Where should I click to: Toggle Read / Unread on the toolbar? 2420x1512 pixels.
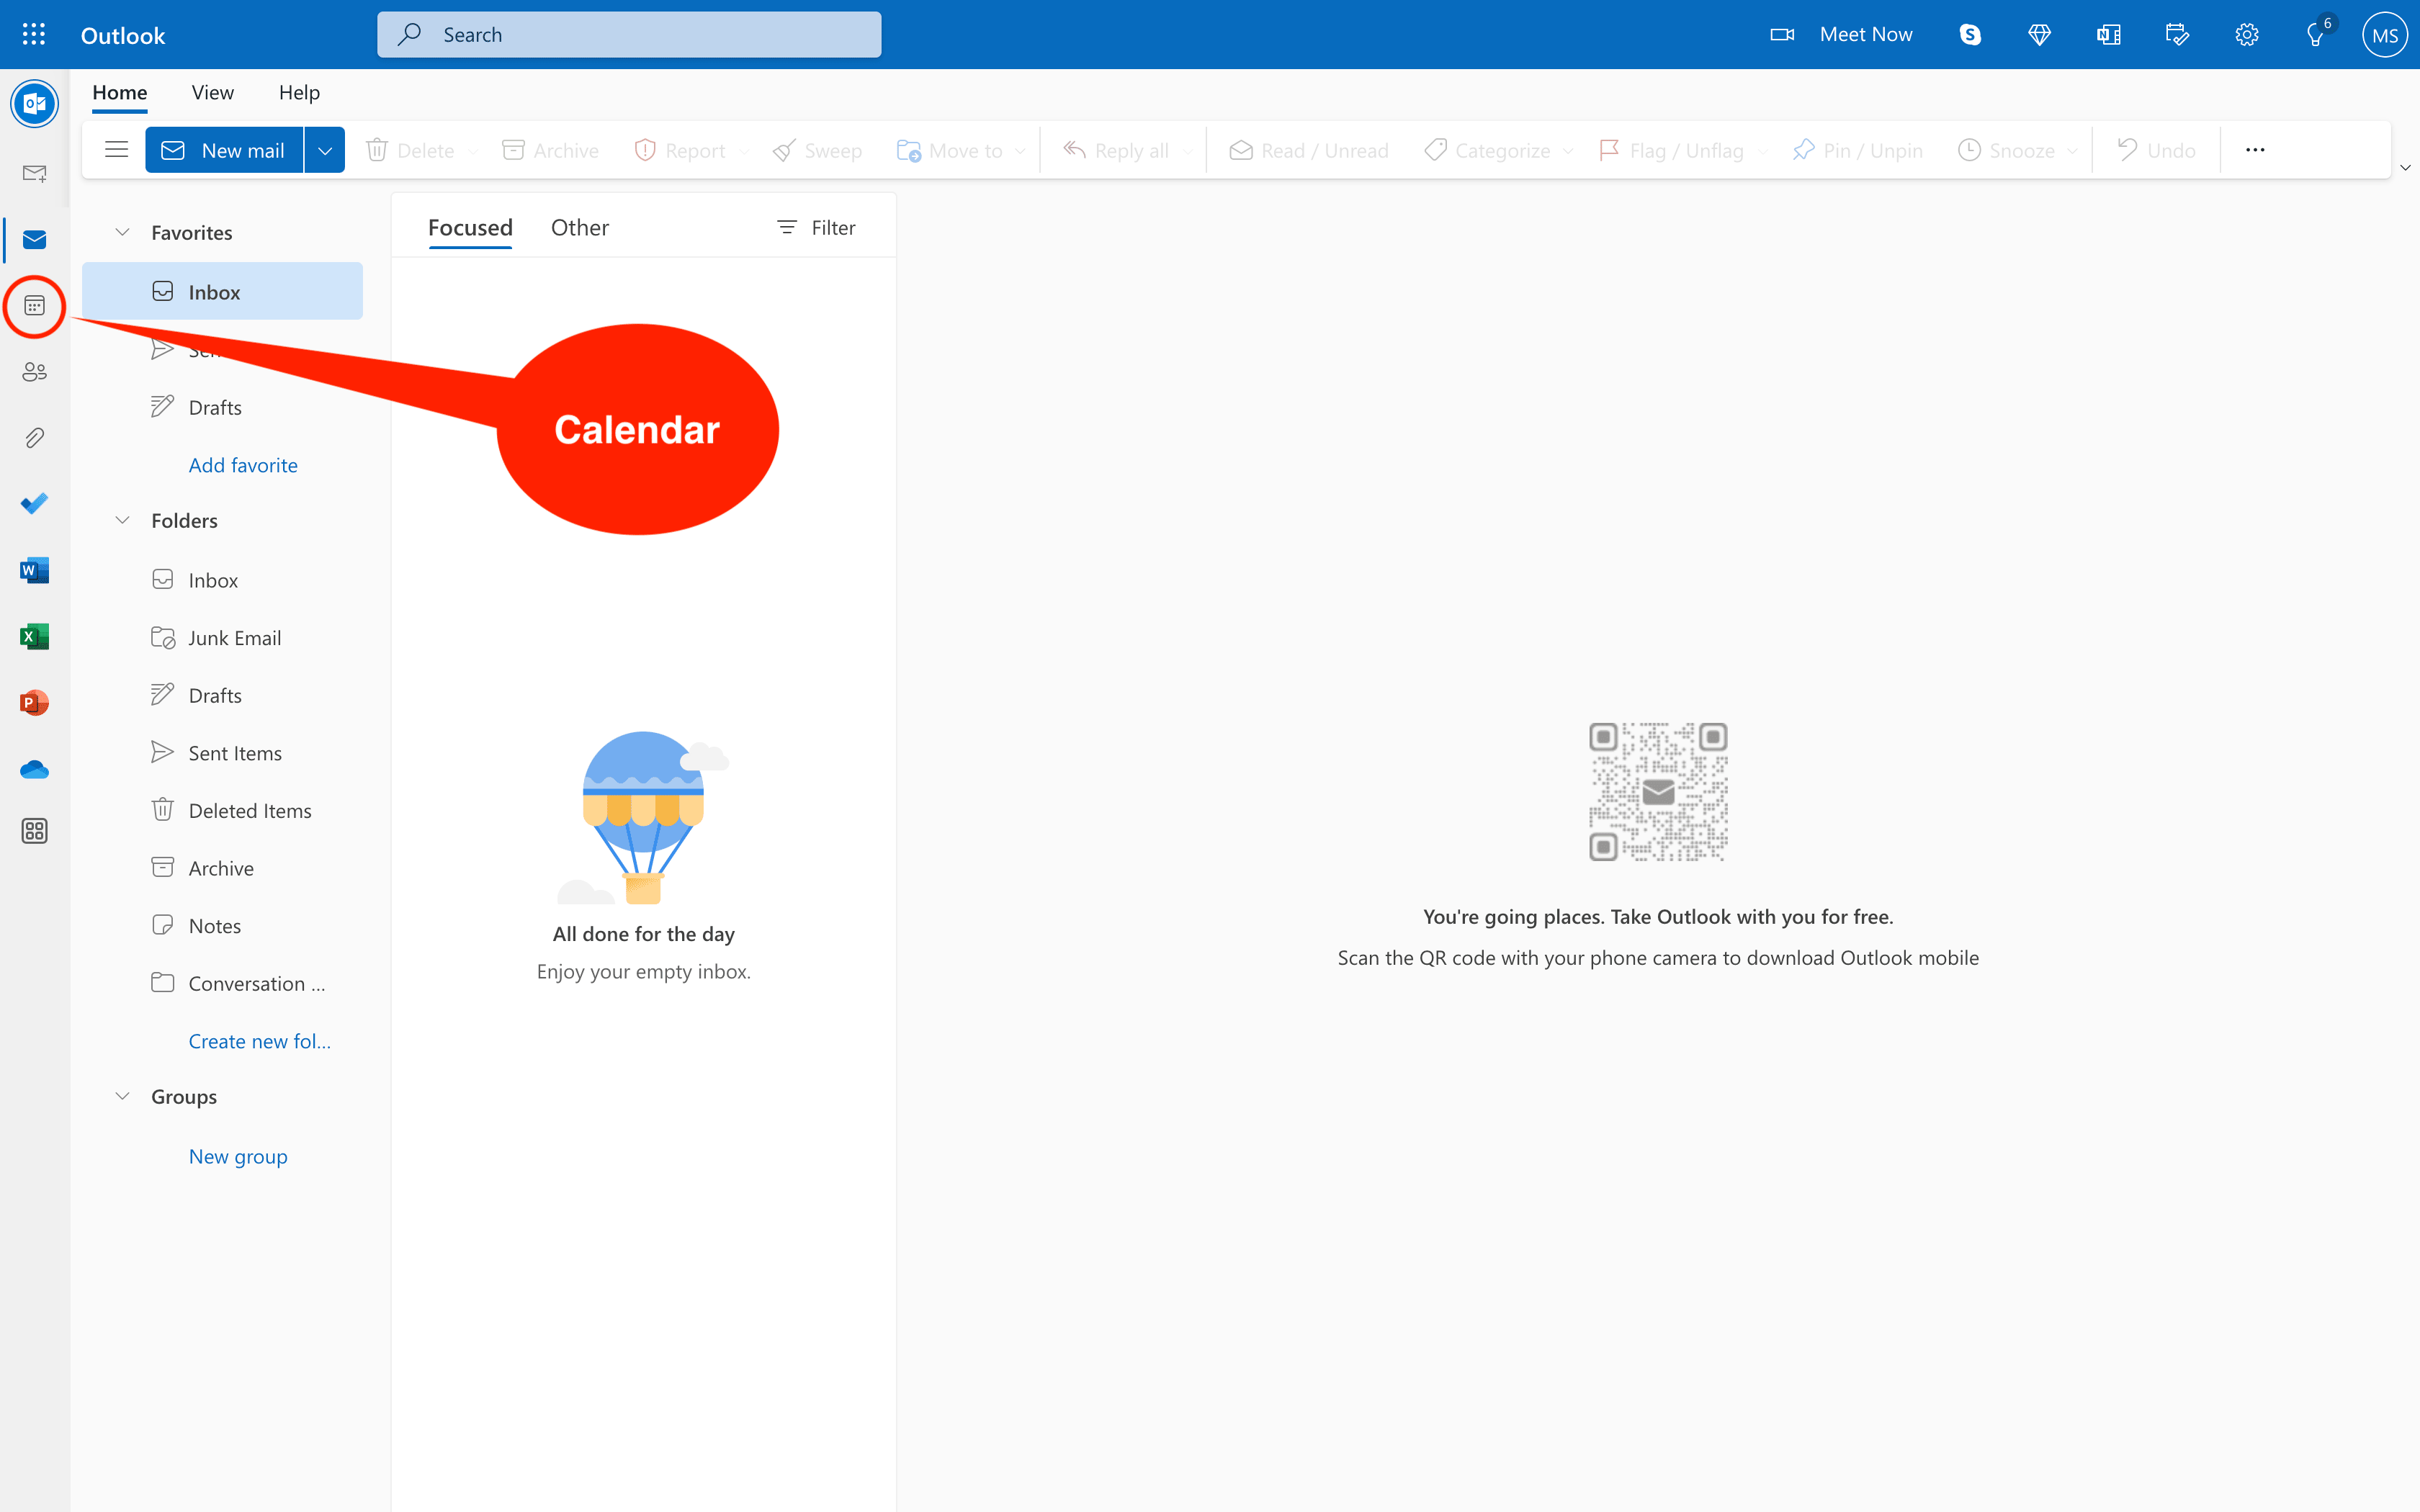click(x=1308, y=149)
